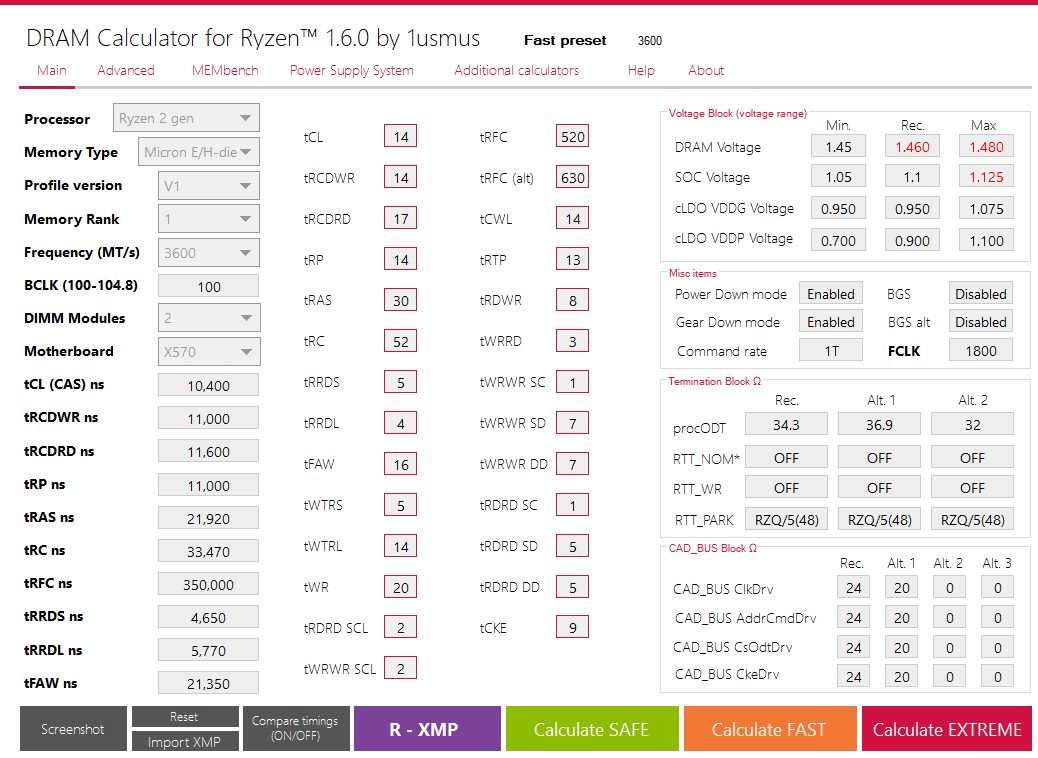Switch to the MEMbench tab
Screen dimensions: 1038x758
225,70
